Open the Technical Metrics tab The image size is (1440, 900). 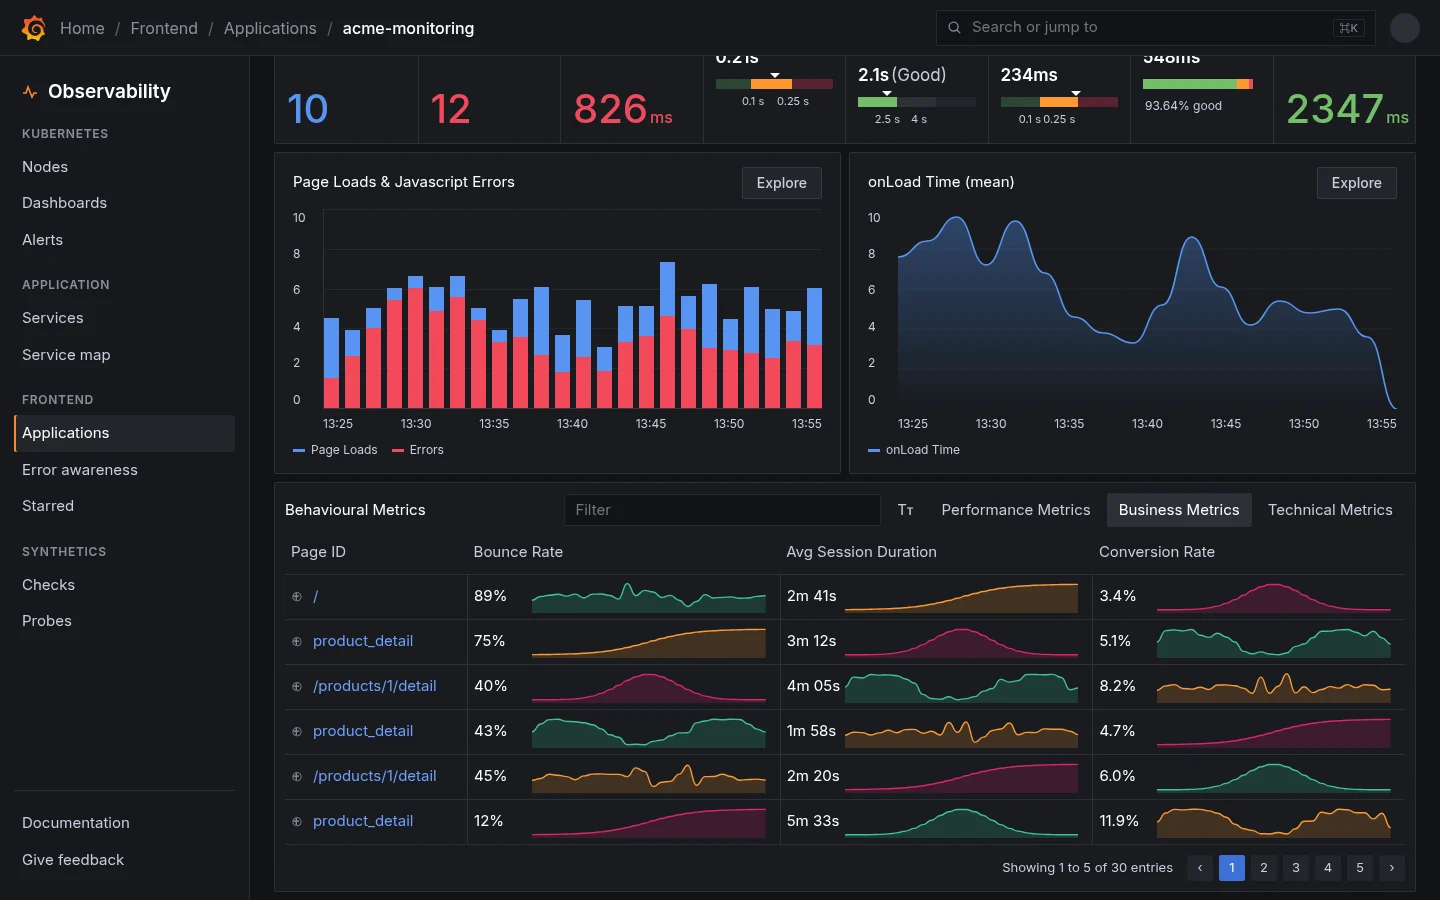click(x=1330, y=510)
